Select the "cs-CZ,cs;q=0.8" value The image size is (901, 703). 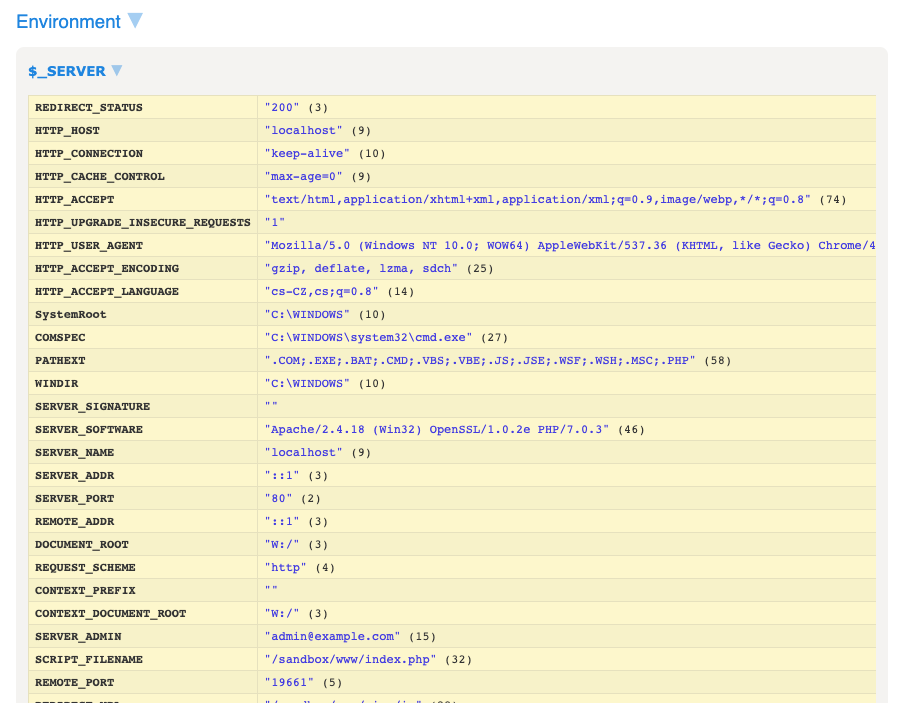(321, 291)
